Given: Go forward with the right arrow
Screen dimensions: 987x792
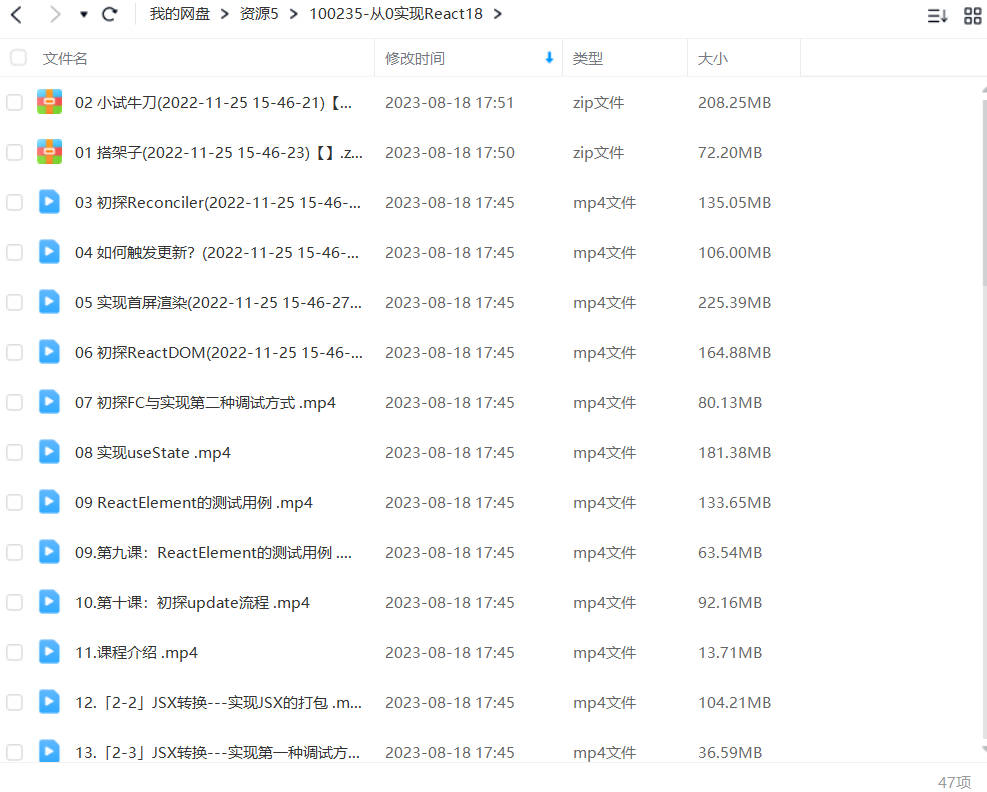Looking at the screenshot, I should tap(55, 14).
